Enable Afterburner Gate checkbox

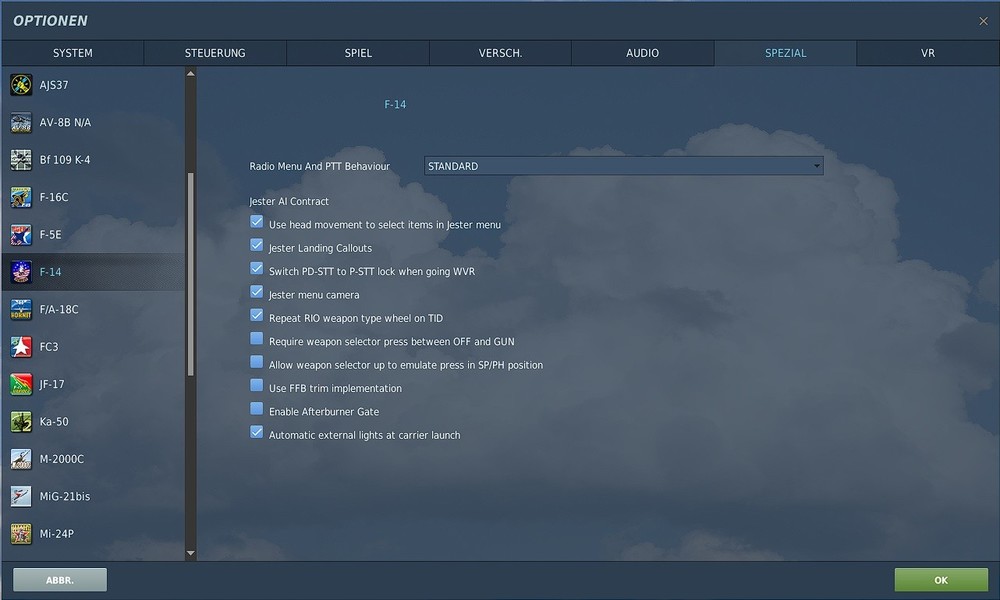tap(256, 409)
